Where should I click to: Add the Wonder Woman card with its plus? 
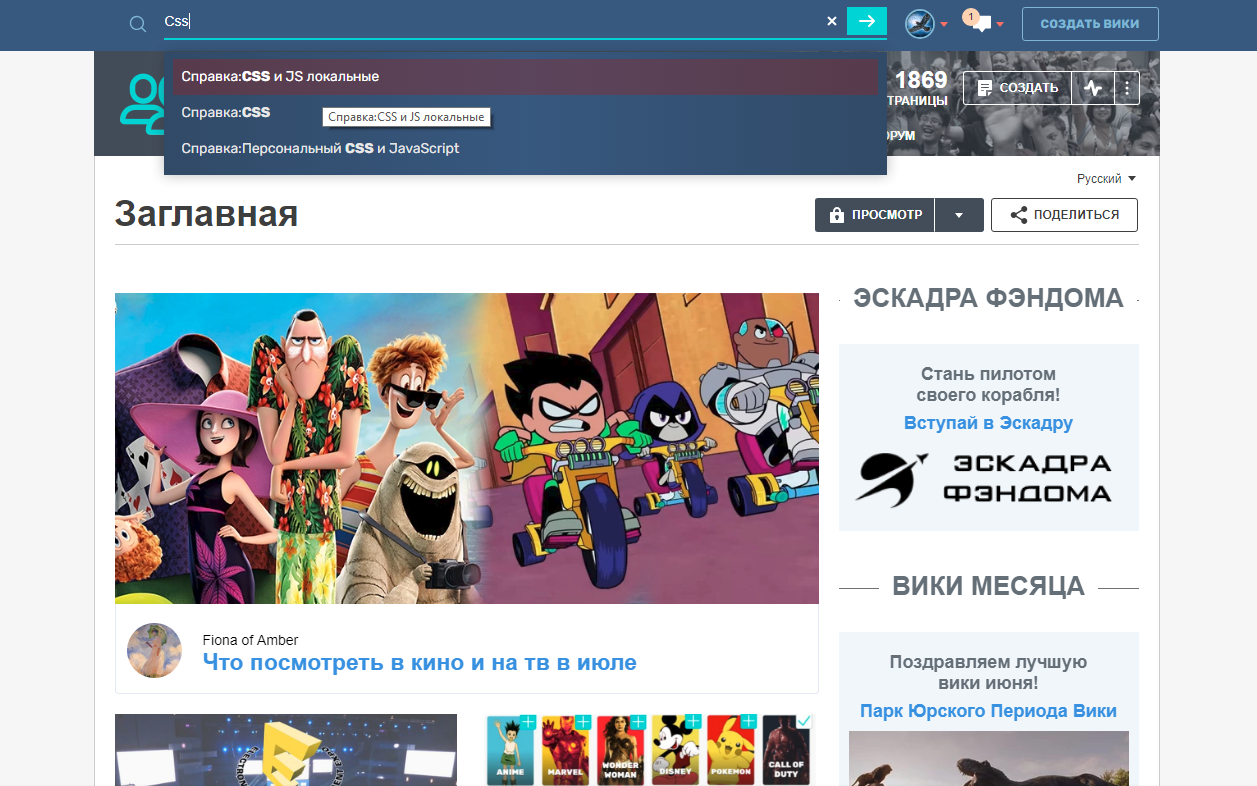[x=638, y=721]
